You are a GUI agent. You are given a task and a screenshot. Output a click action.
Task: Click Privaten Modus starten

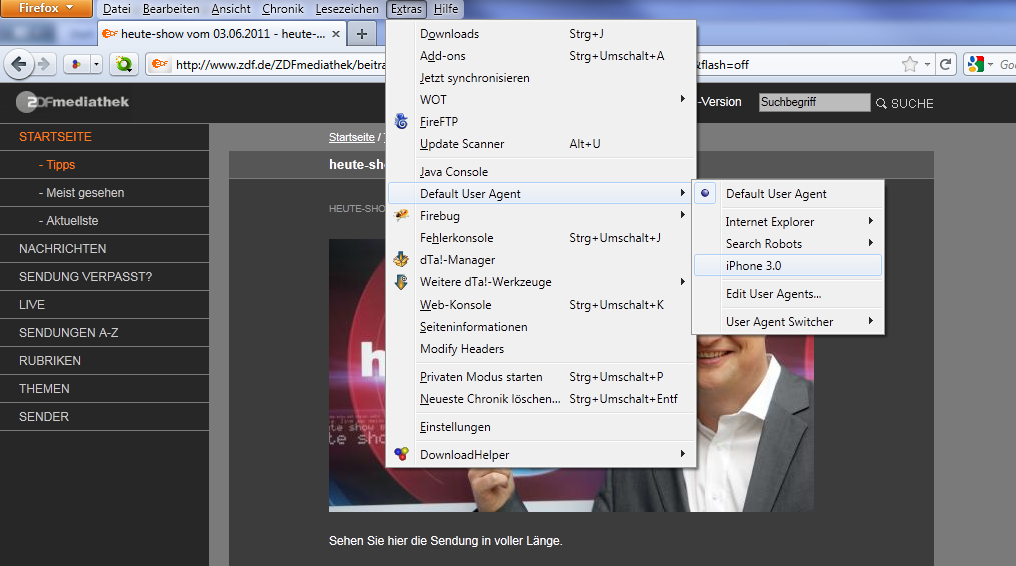tap(541, 376)
